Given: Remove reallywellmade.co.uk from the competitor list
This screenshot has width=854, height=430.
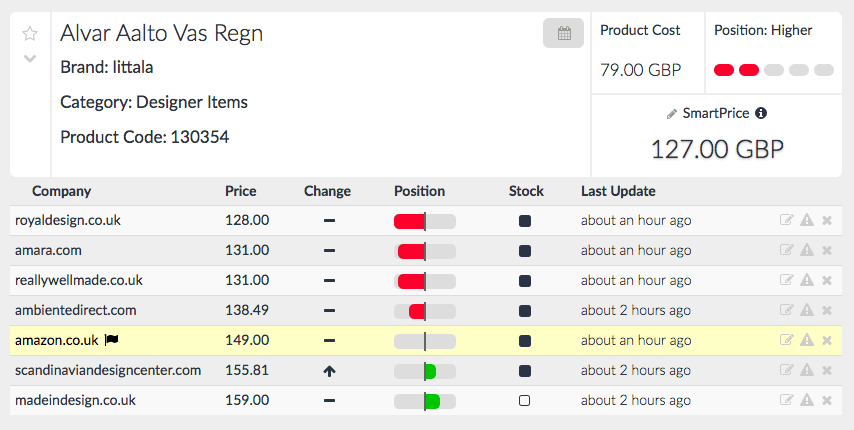Looking at the screenshot, I should pyautogui.click(x=827, y=281).
